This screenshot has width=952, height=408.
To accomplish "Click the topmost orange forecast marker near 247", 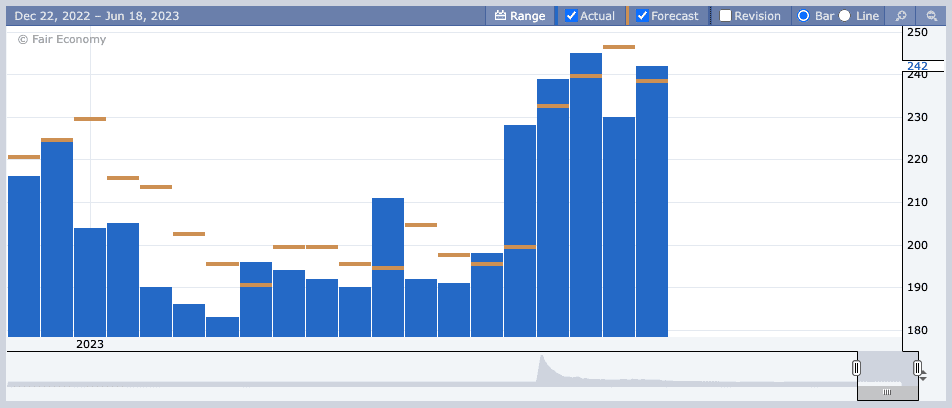I will tap(619, 47).
